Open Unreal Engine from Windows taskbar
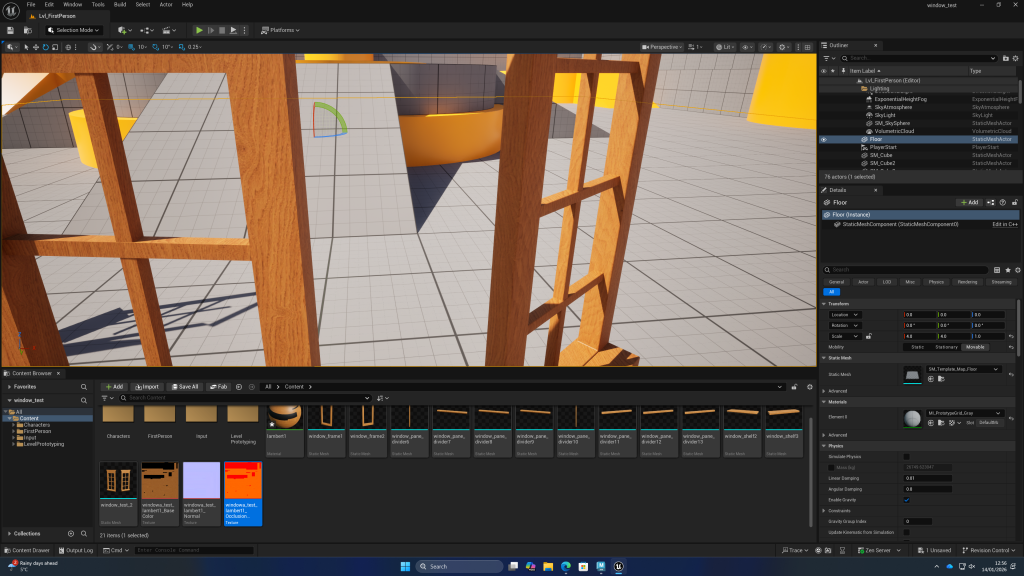Viewport: 1024px width, 576px height. pos(619,566)
